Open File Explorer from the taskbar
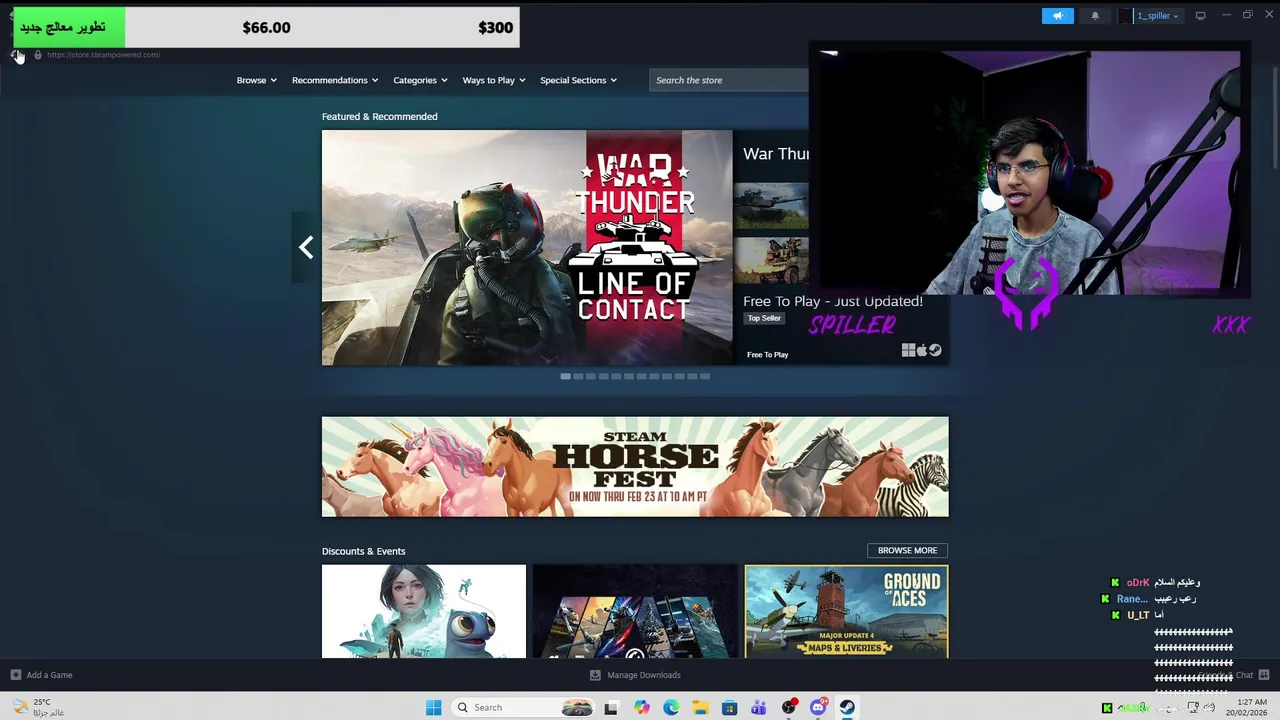Screen dimensions: 1280x720 point(700,707)
